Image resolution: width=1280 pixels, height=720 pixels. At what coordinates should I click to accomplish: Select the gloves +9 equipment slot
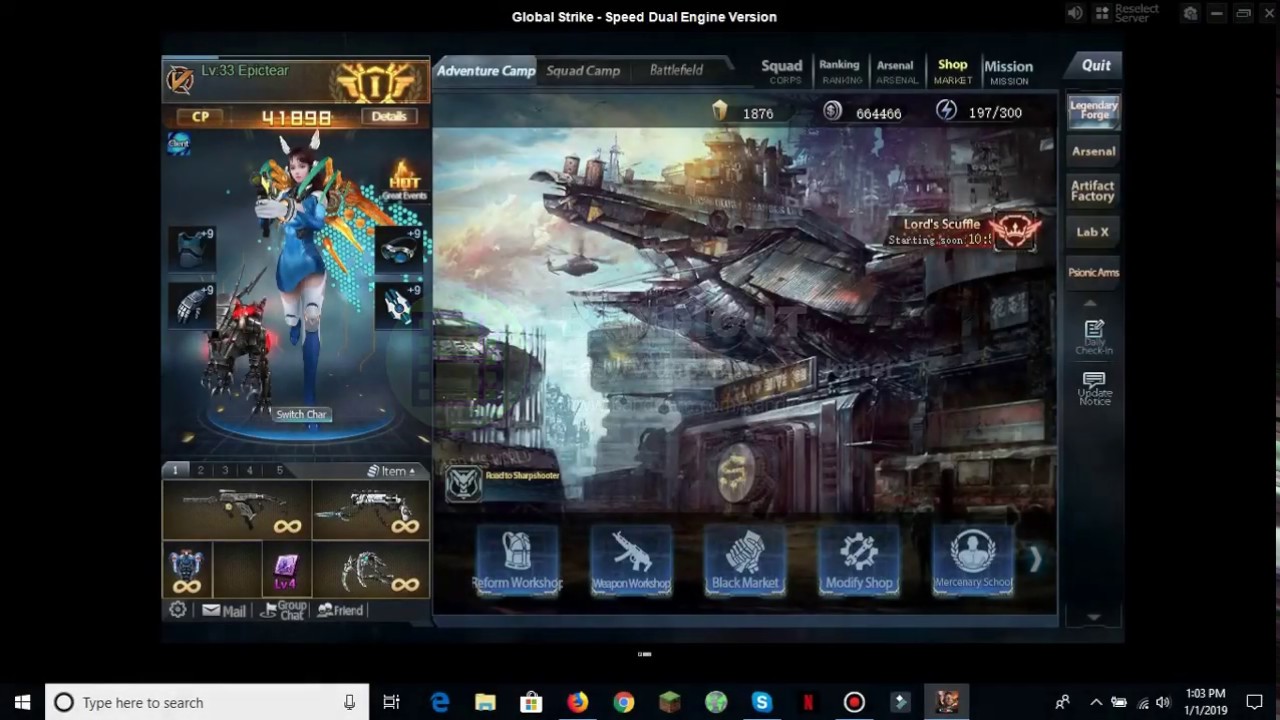tap(191, 305)
